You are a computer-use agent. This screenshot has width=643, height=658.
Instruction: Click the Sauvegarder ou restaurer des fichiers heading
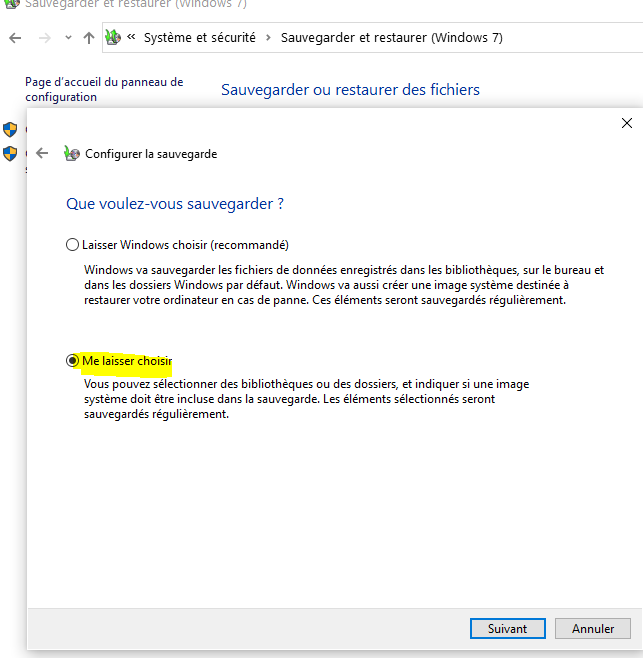[x=350, y=90]
